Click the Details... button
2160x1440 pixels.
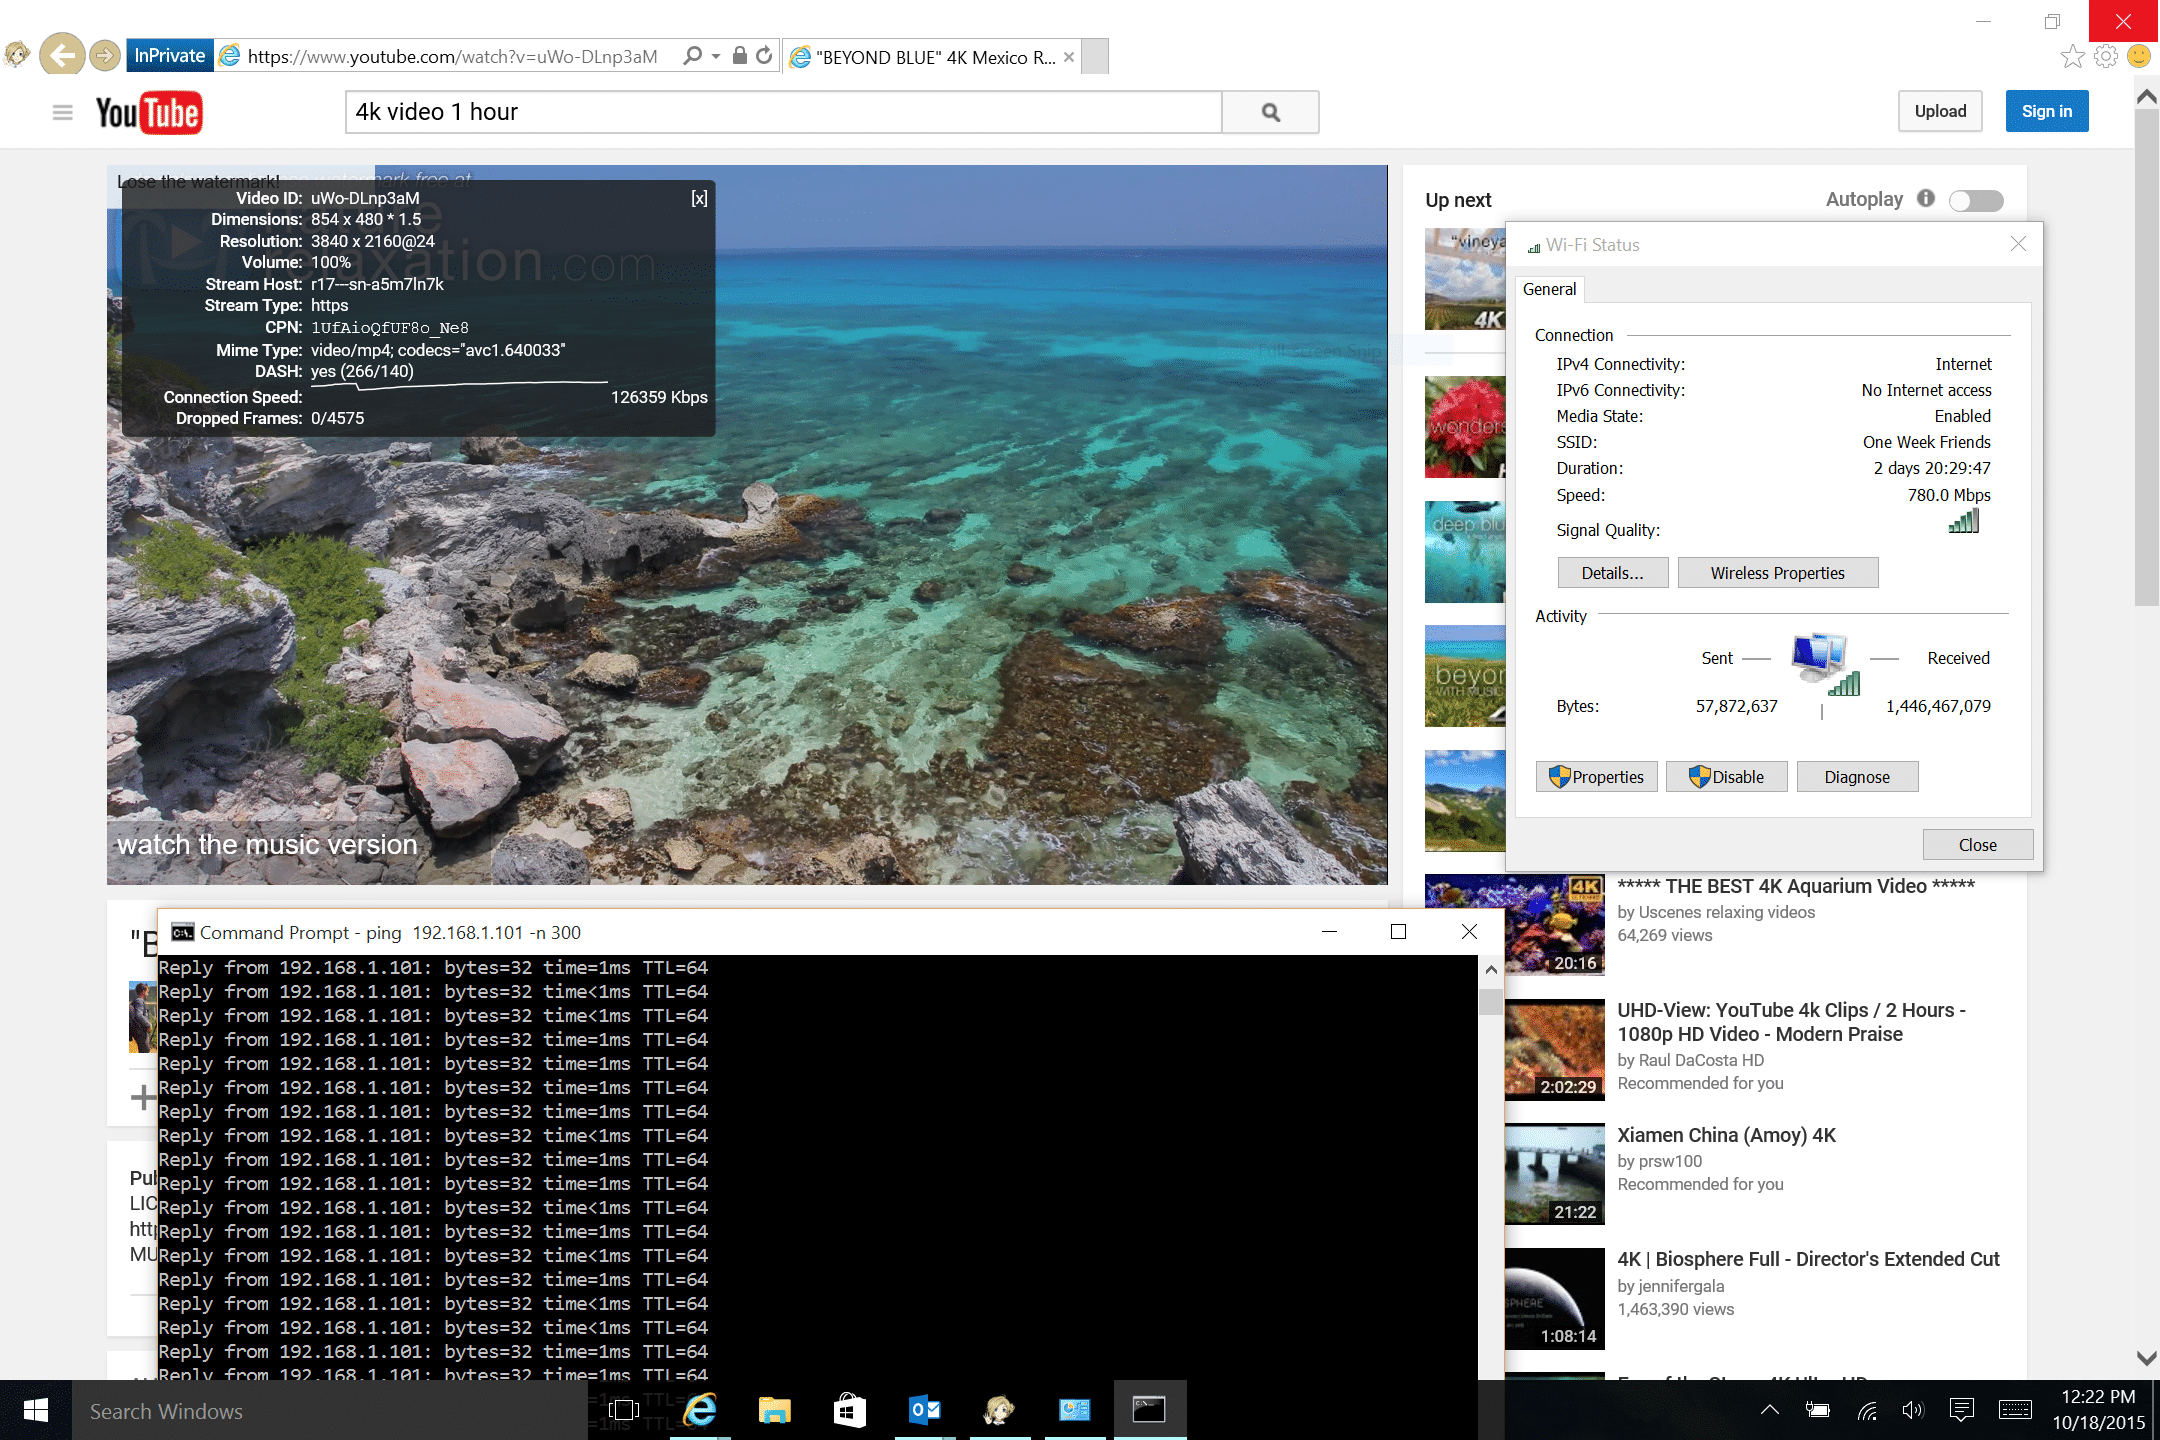tap(1613, 573)
